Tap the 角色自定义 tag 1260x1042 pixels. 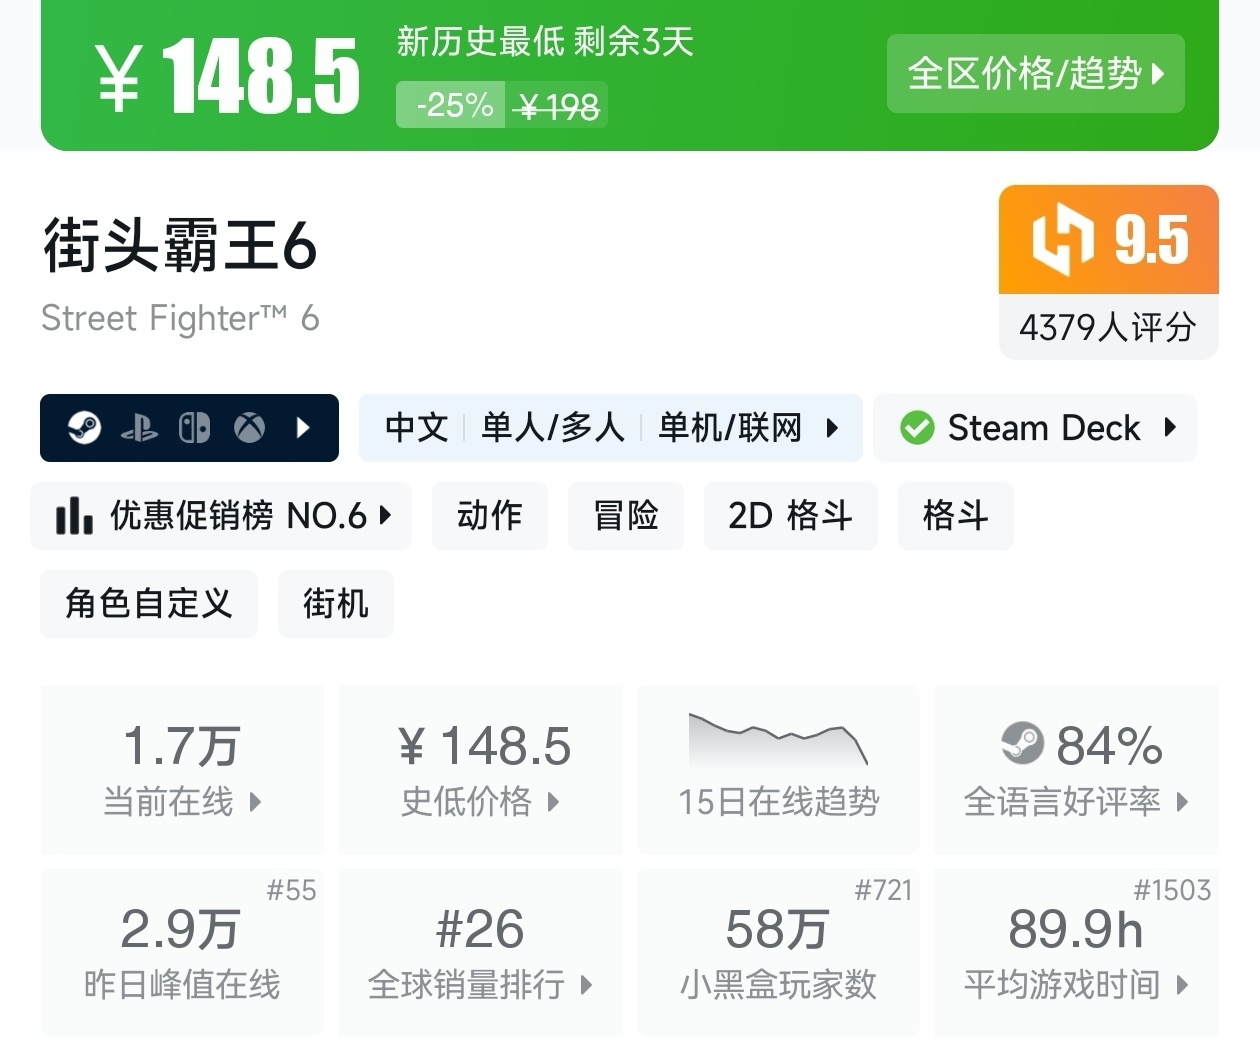coord(148,603)
